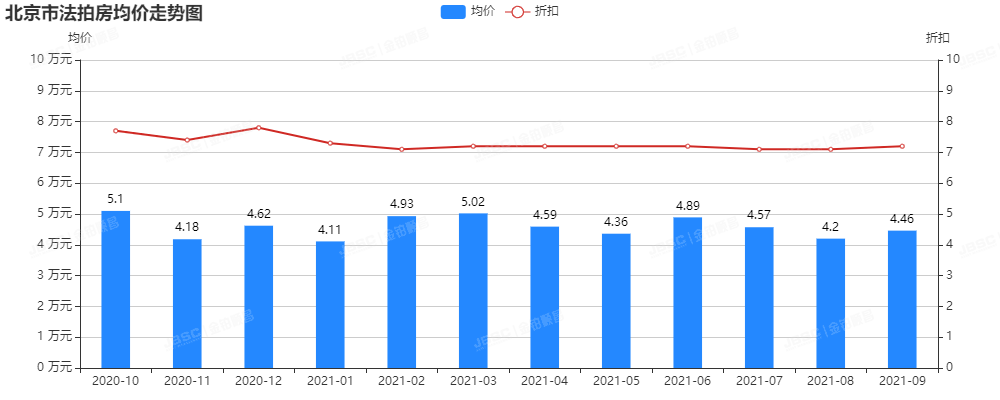Screen dimensions: 1000x400
Task: Click the bar value label 4.18
Action: tap(187, 227)
